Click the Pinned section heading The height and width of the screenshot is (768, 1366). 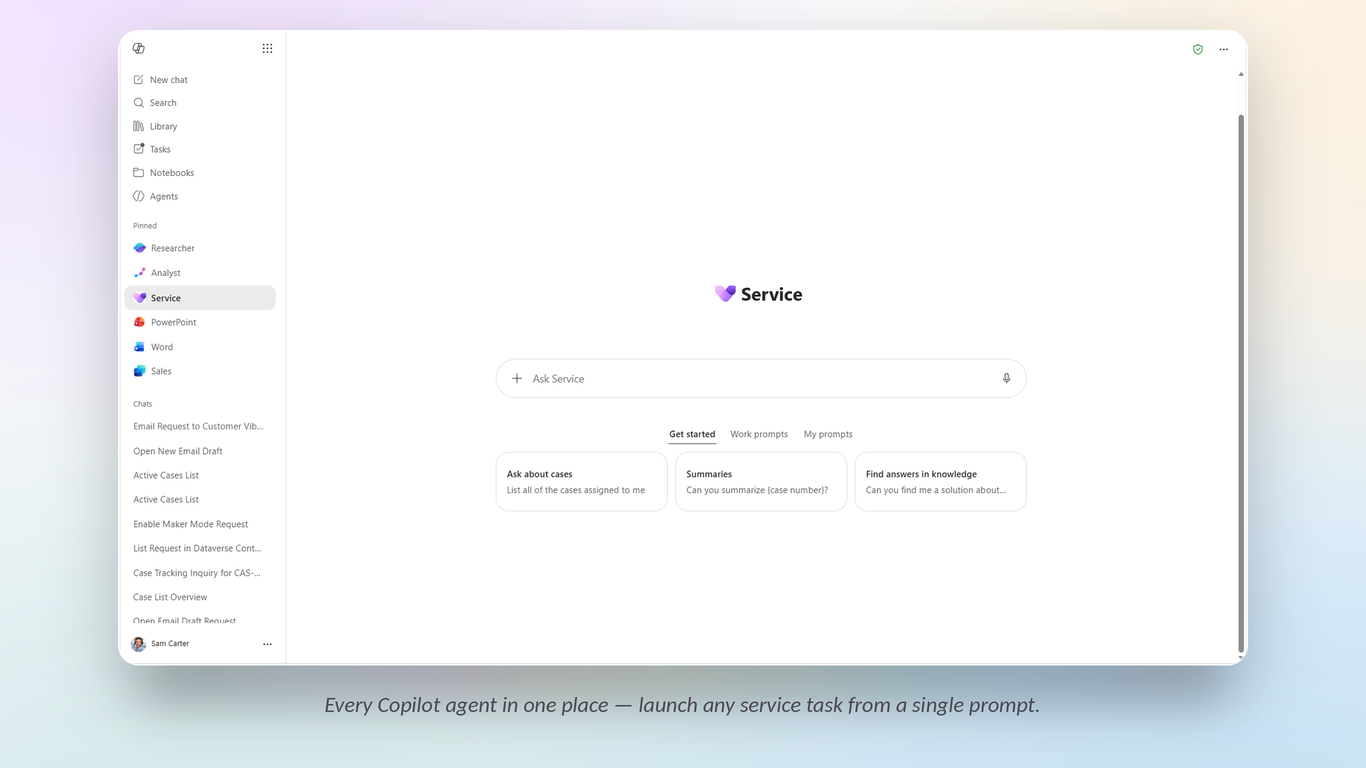(145, 226)
